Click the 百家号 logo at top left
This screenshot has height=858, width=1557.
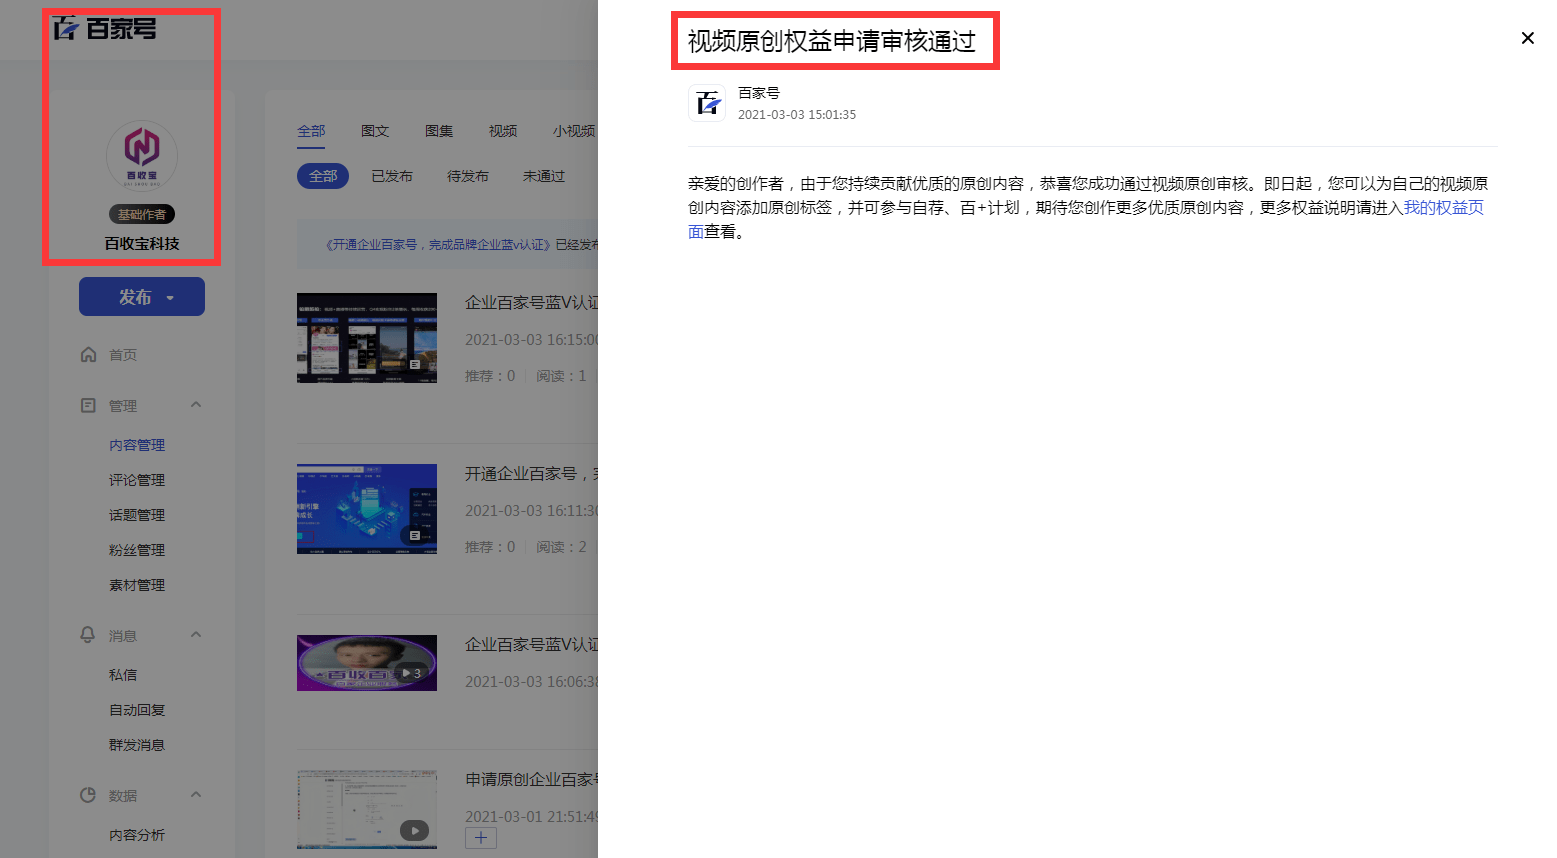pos(104,28)
